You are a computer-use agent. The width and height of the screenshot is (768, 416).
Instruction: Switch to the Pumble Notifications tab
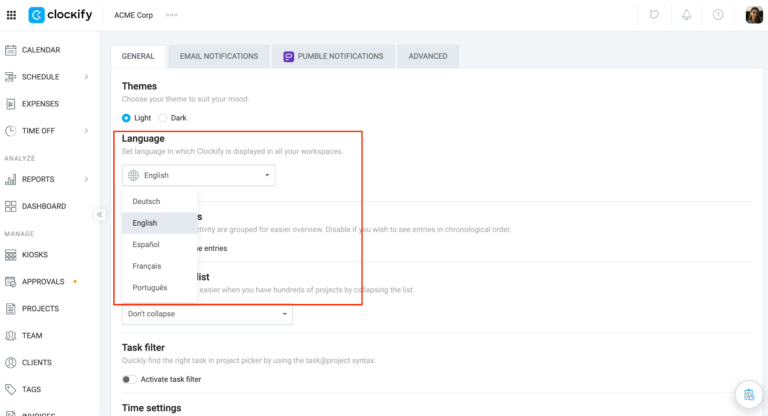tap(334, 56)
